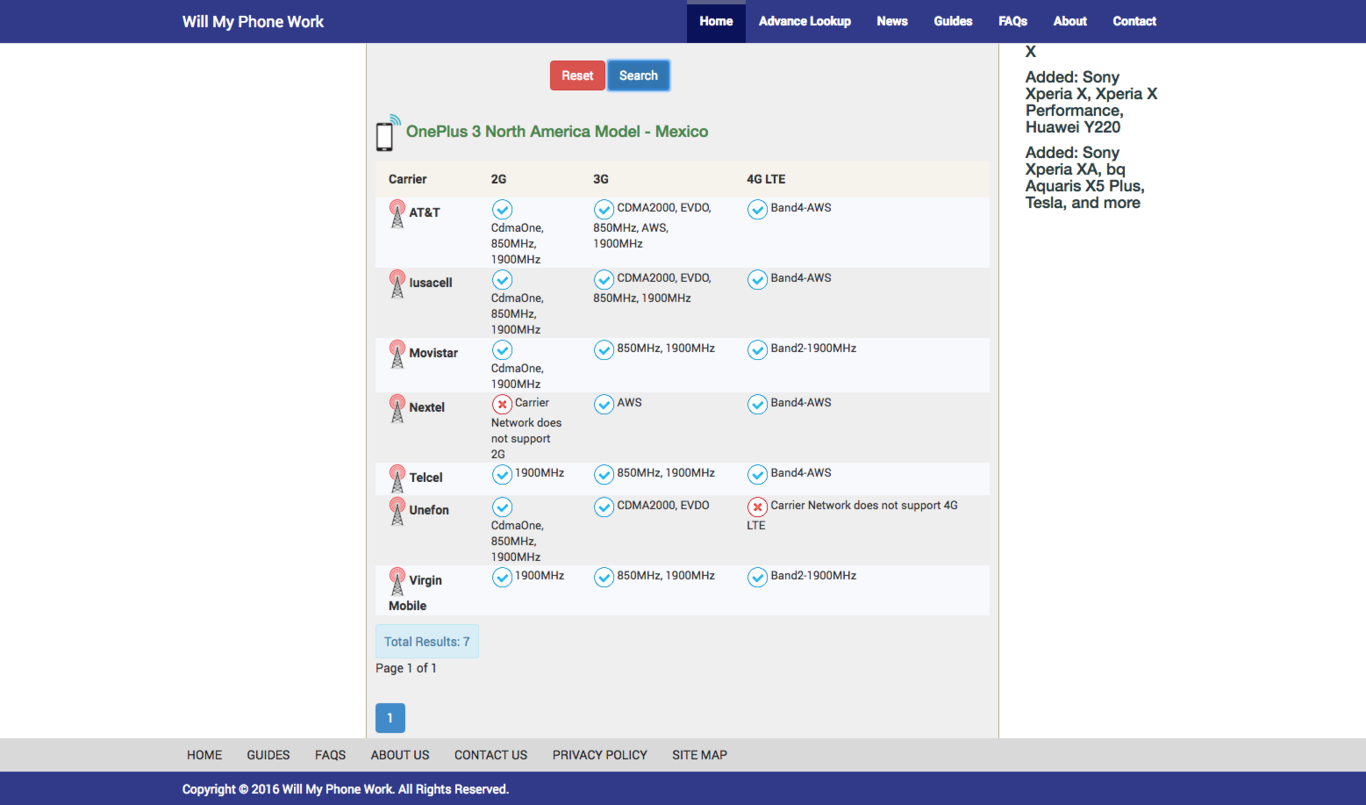Viewport: 1366px width, 805px height.
Task: Open the Privacy Policy footer link
Action: click(599, 755)
